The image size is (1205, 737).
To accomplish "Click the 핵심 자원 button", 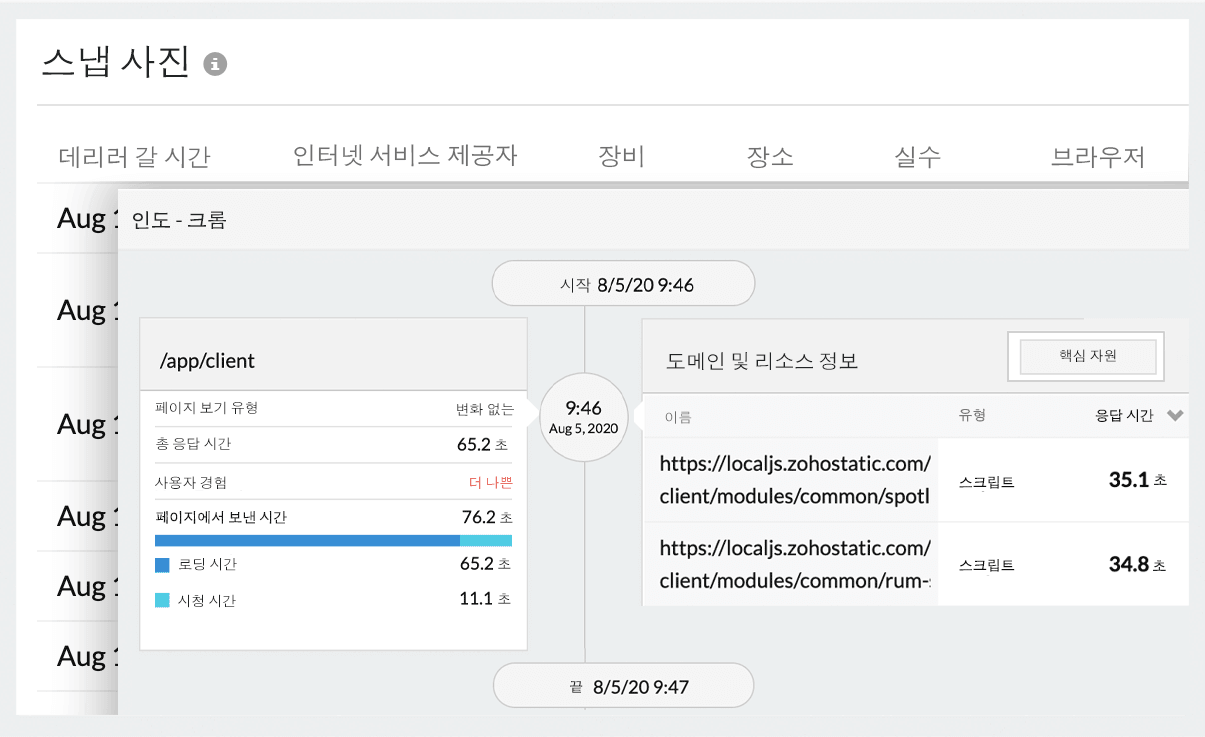I will pos(1085,356).
